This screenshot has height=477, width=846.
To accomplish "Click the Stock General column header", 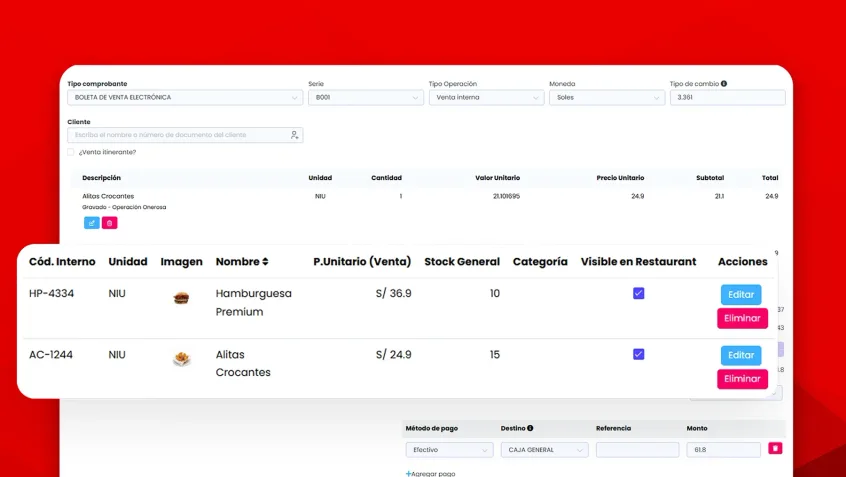I will [x=462, y=262].
